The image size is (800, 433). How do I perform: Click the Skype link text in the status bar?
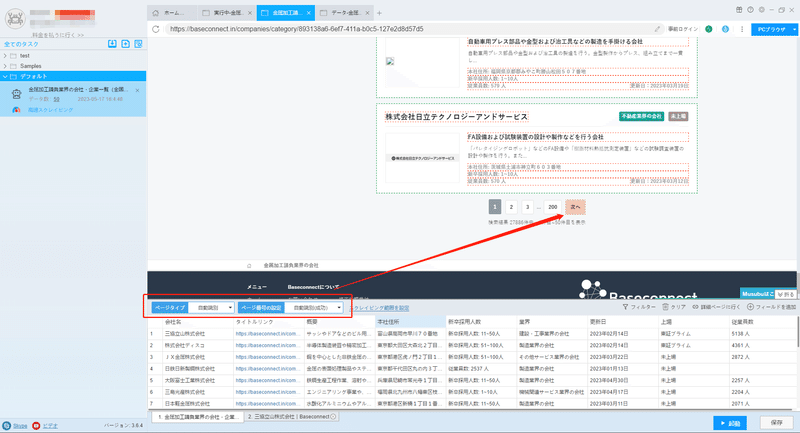point(20,425)
